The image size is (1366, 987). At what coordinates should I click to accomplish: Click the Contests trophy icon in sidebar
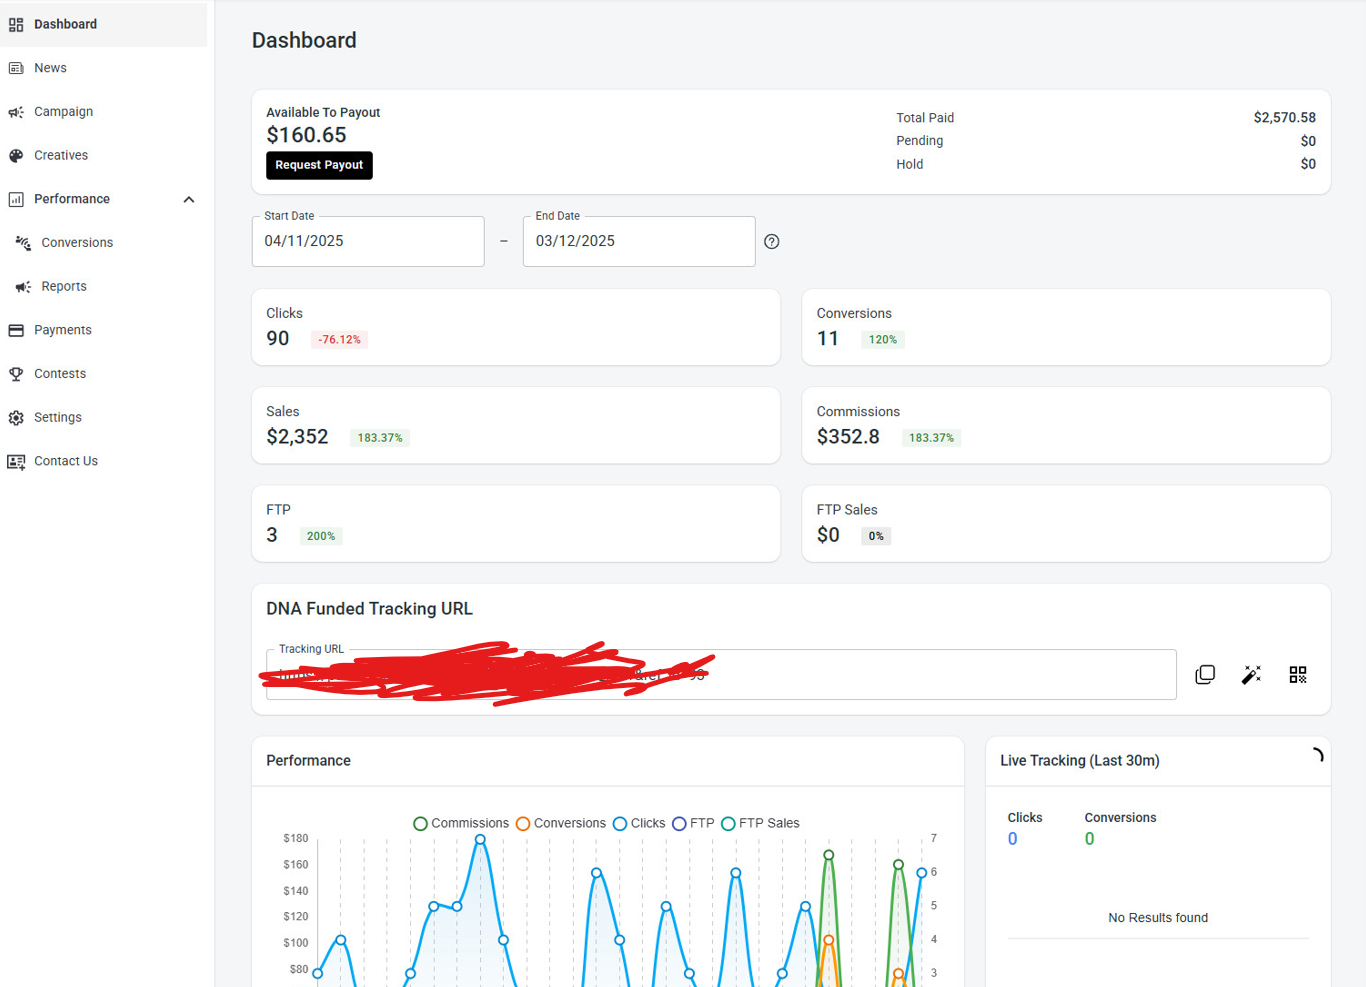[x=16, y=374]
